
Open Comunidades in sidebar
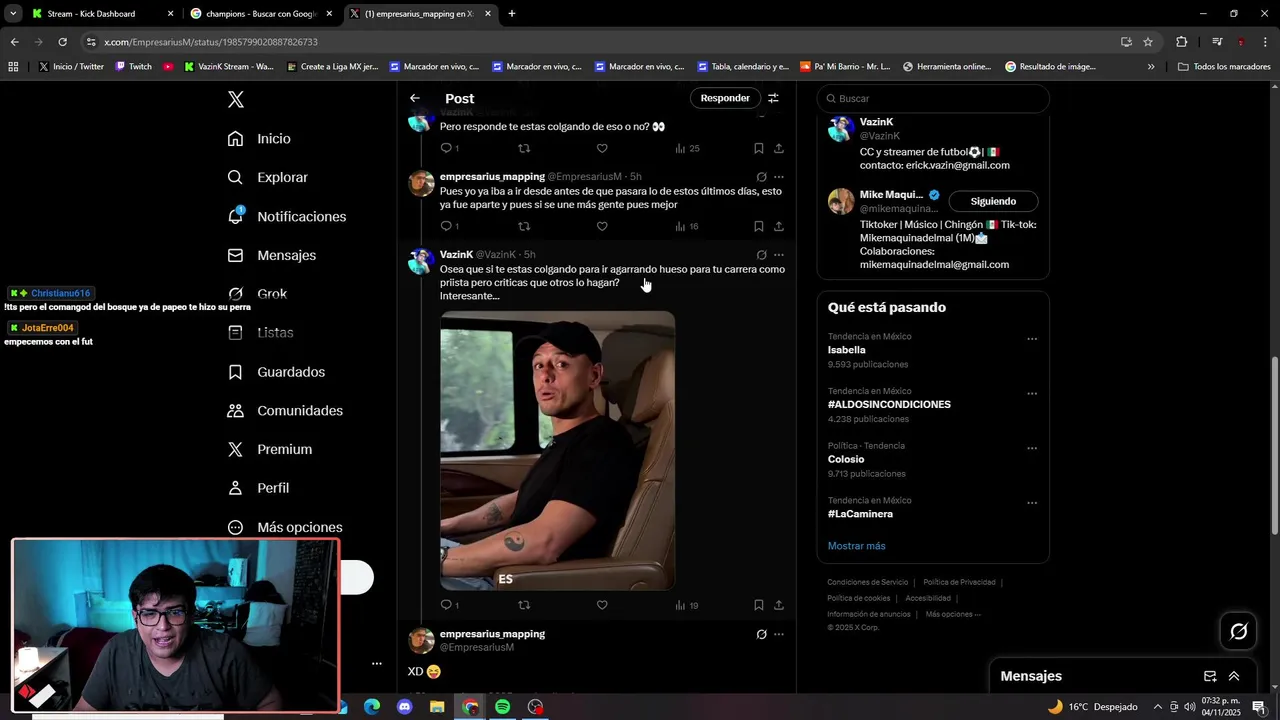(x=285, y=411)
